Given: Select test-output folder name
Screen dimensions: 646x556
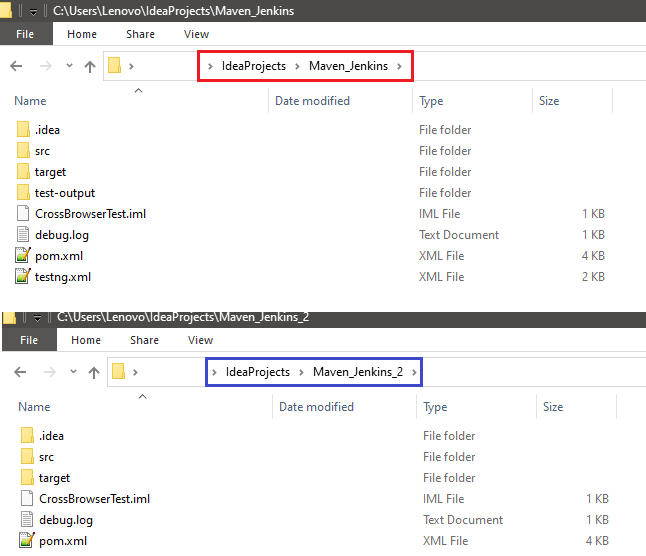Looking at the screenshot, I should pyautogui.click(x=65, y=193).
